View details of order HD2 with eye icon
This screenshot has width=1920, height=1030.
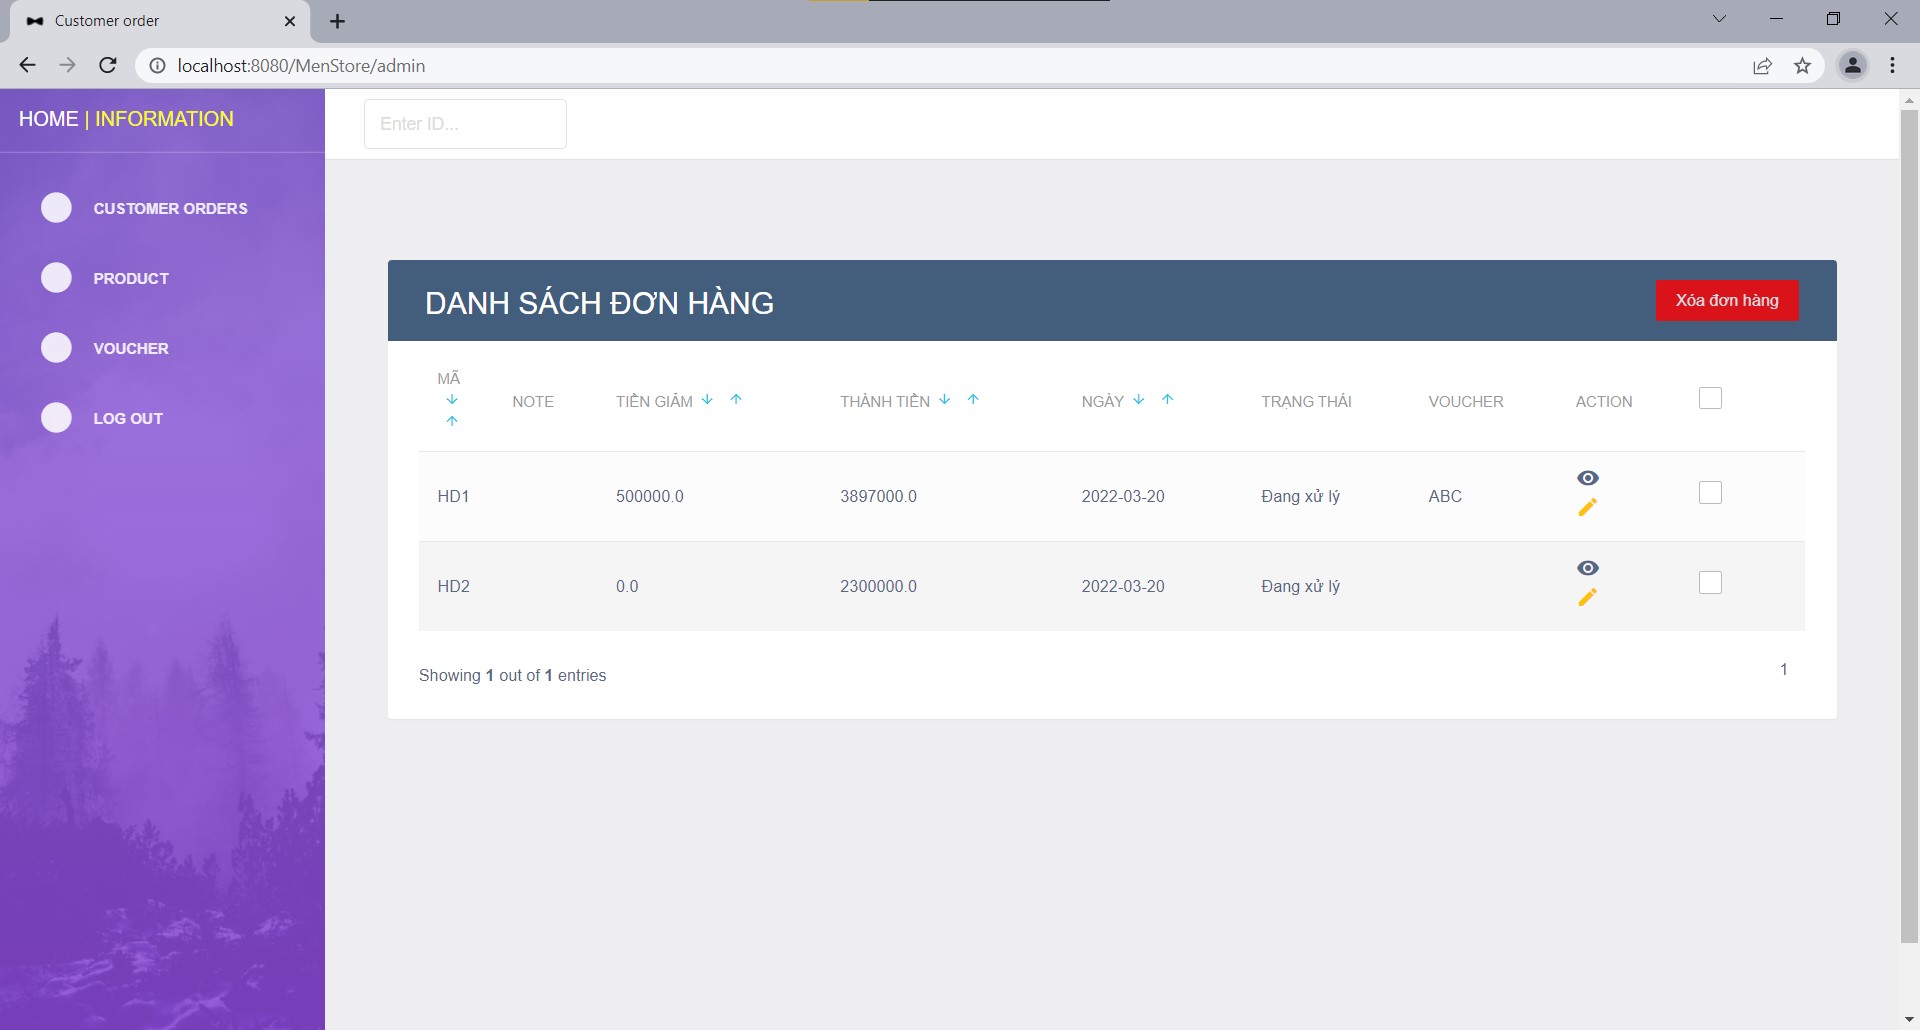point(1589,567)
